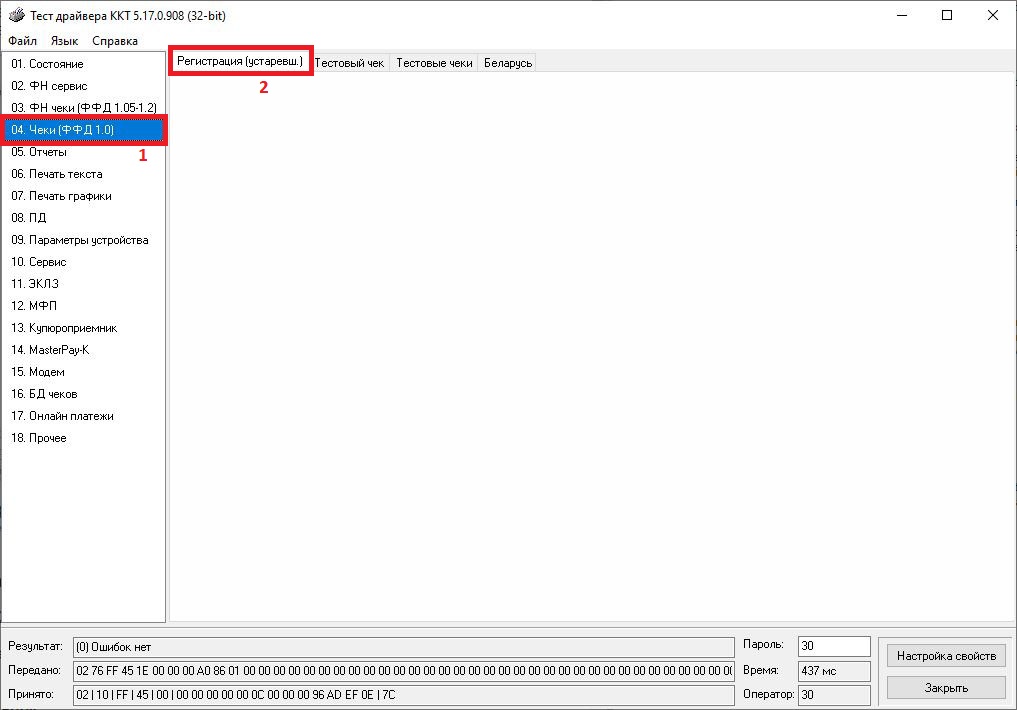Click Настройка свойств button
Screen dimensions: 1017x710
click(945, 656)
